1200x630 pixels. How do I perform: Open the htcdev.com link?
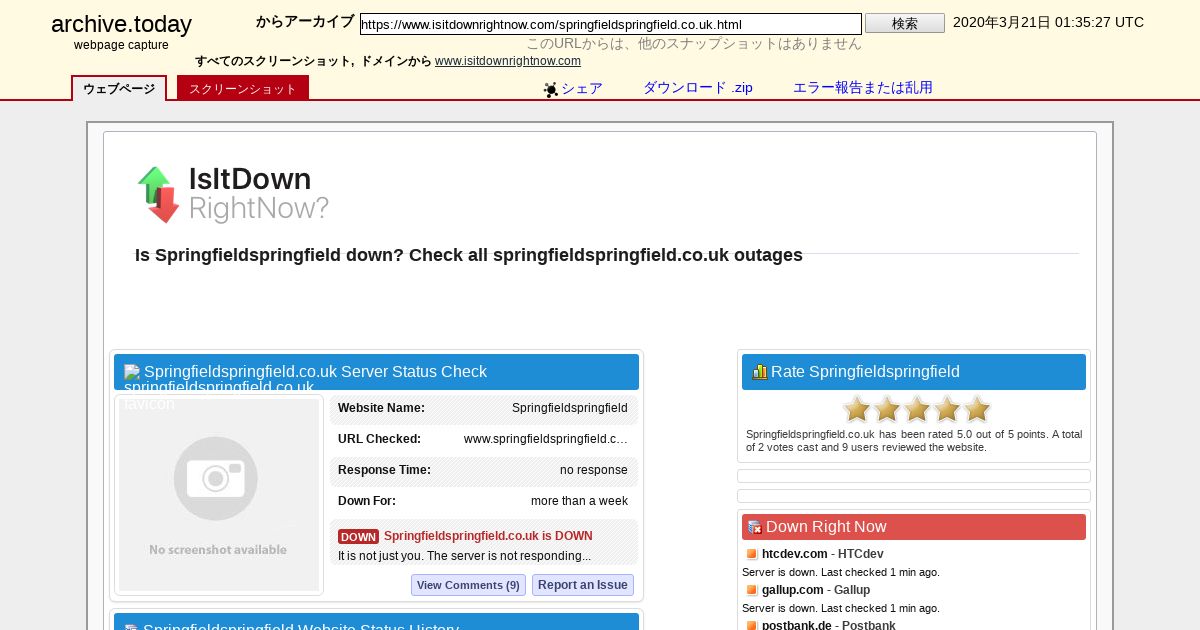tap(795, 554)
